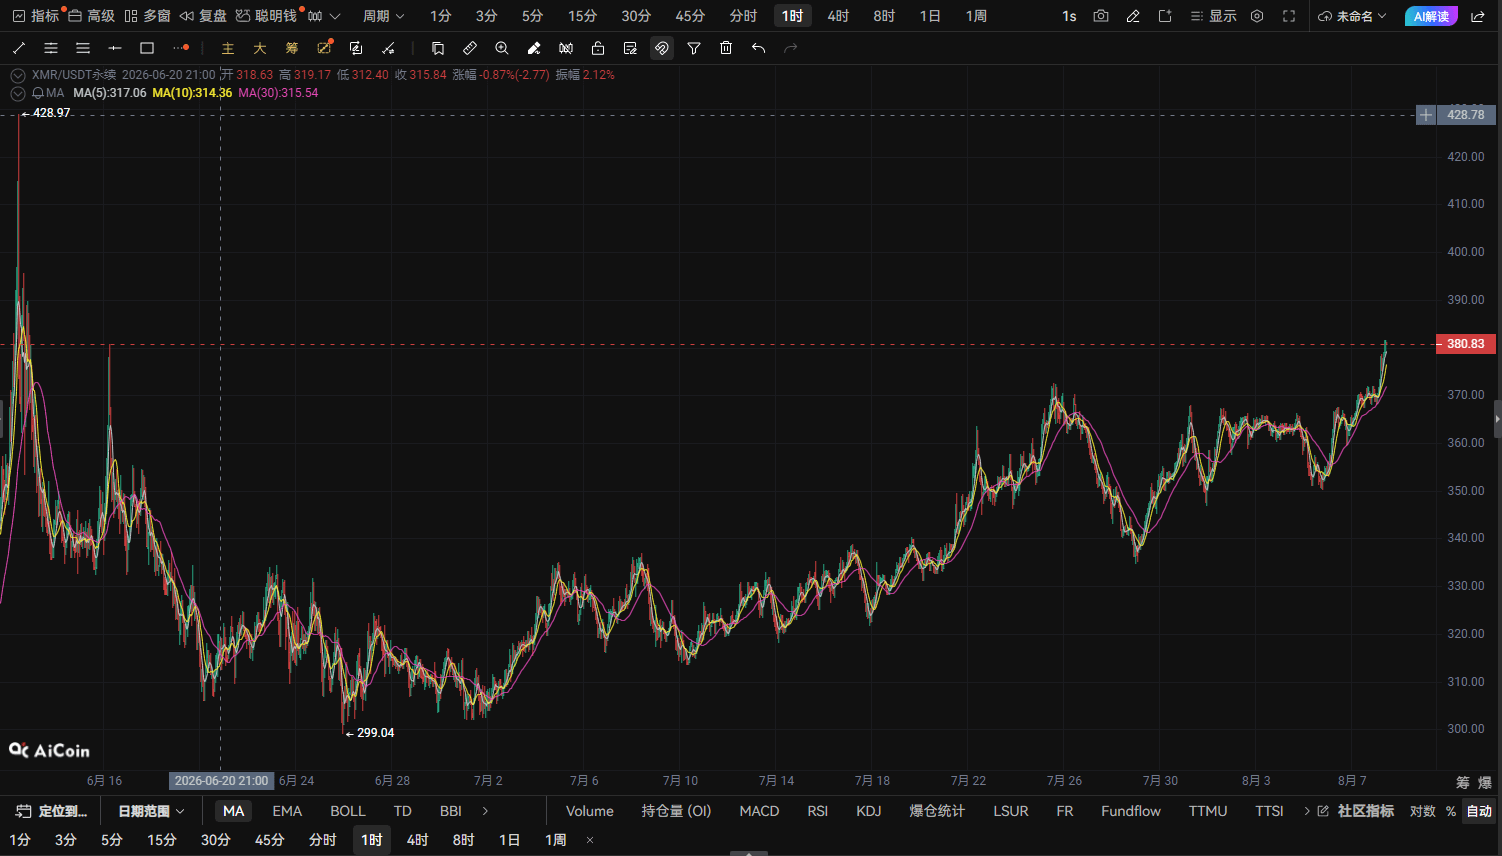Toggle the MACD sub-indicator
The image size is (1502, 856).
759,811
